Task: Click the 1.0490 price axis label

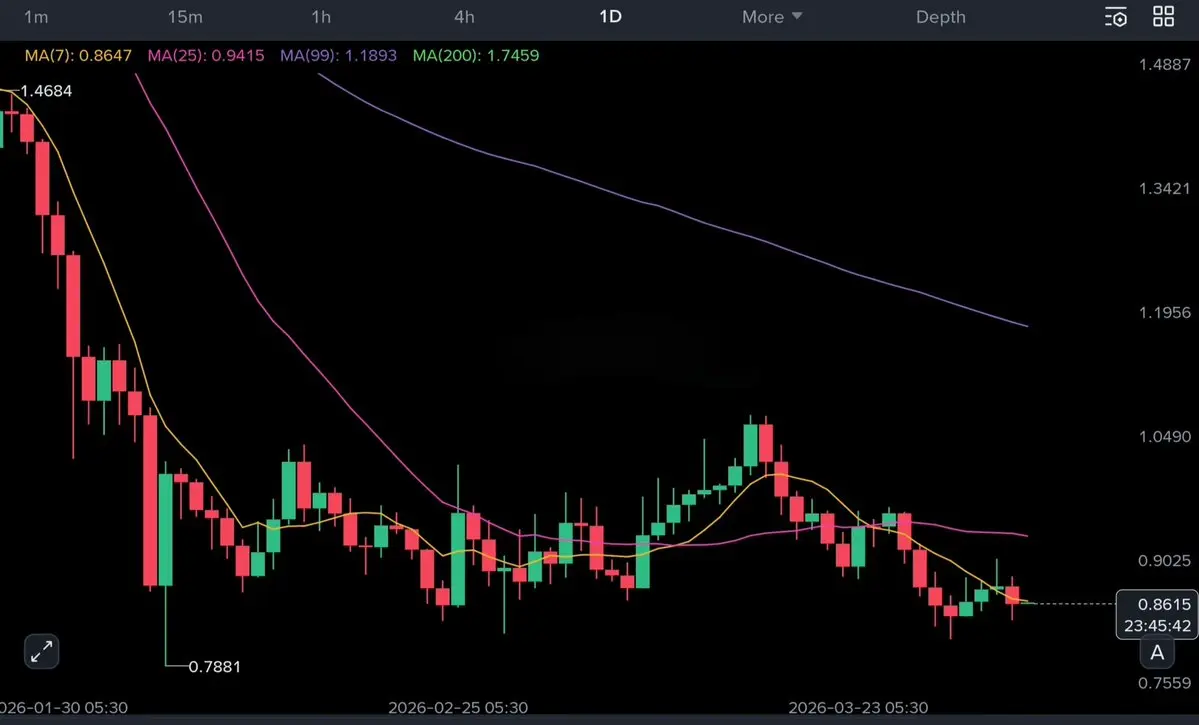Action: click(x=1165, y=436)
